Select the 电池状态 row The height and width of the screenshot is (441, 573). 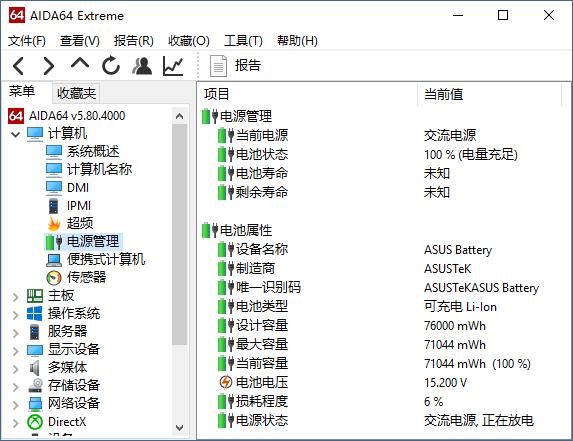click(x=383, y=154)
